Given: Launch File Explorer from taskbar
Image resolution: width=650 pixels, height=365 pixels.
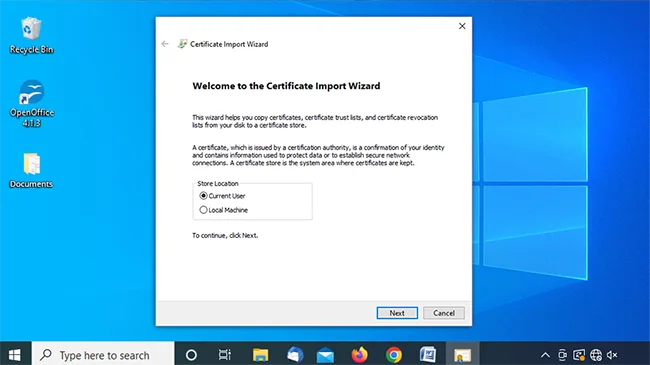Looking at the screenshot, I should coord(260,355).
